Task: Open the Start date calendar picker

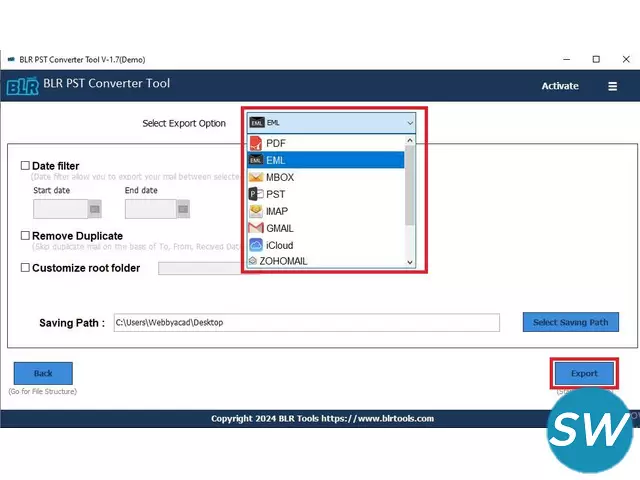Action: 95,209
